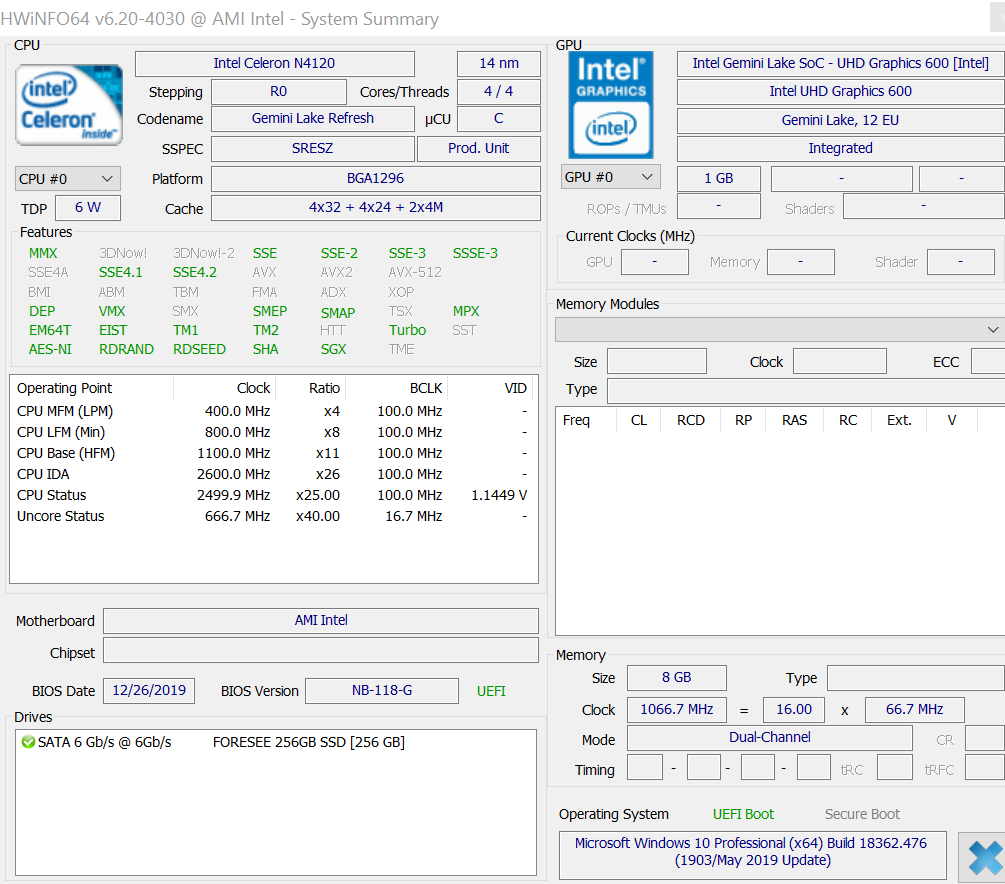Click the blue X close button

click(x=985, y=858)
